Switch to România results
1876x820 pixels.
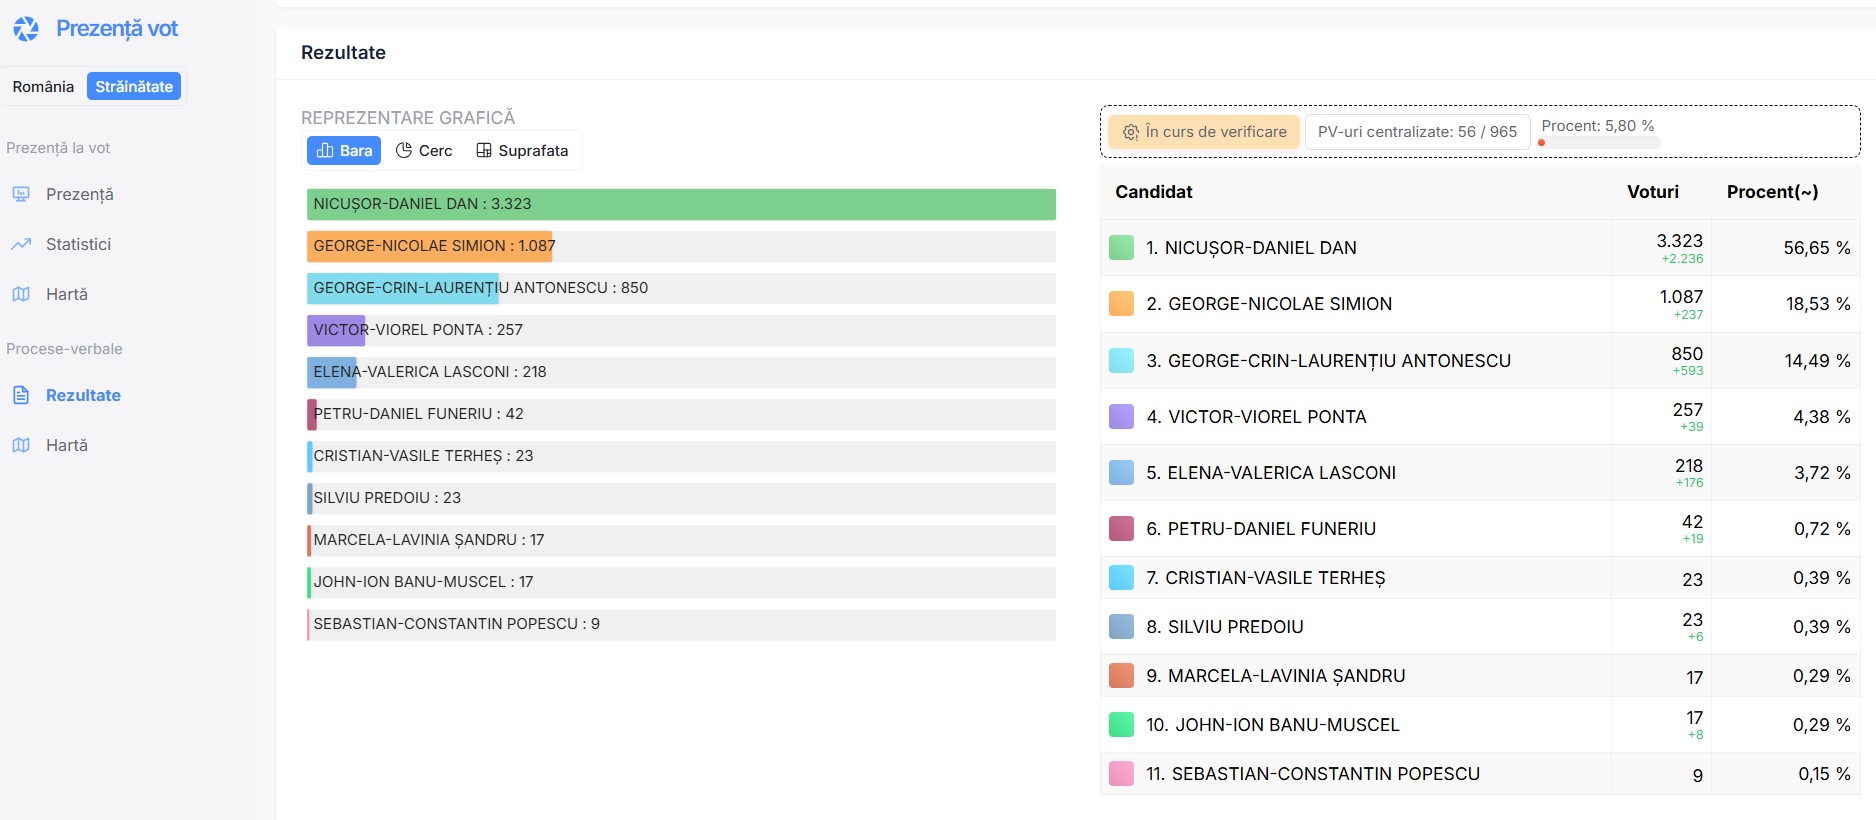coord(43,87)
